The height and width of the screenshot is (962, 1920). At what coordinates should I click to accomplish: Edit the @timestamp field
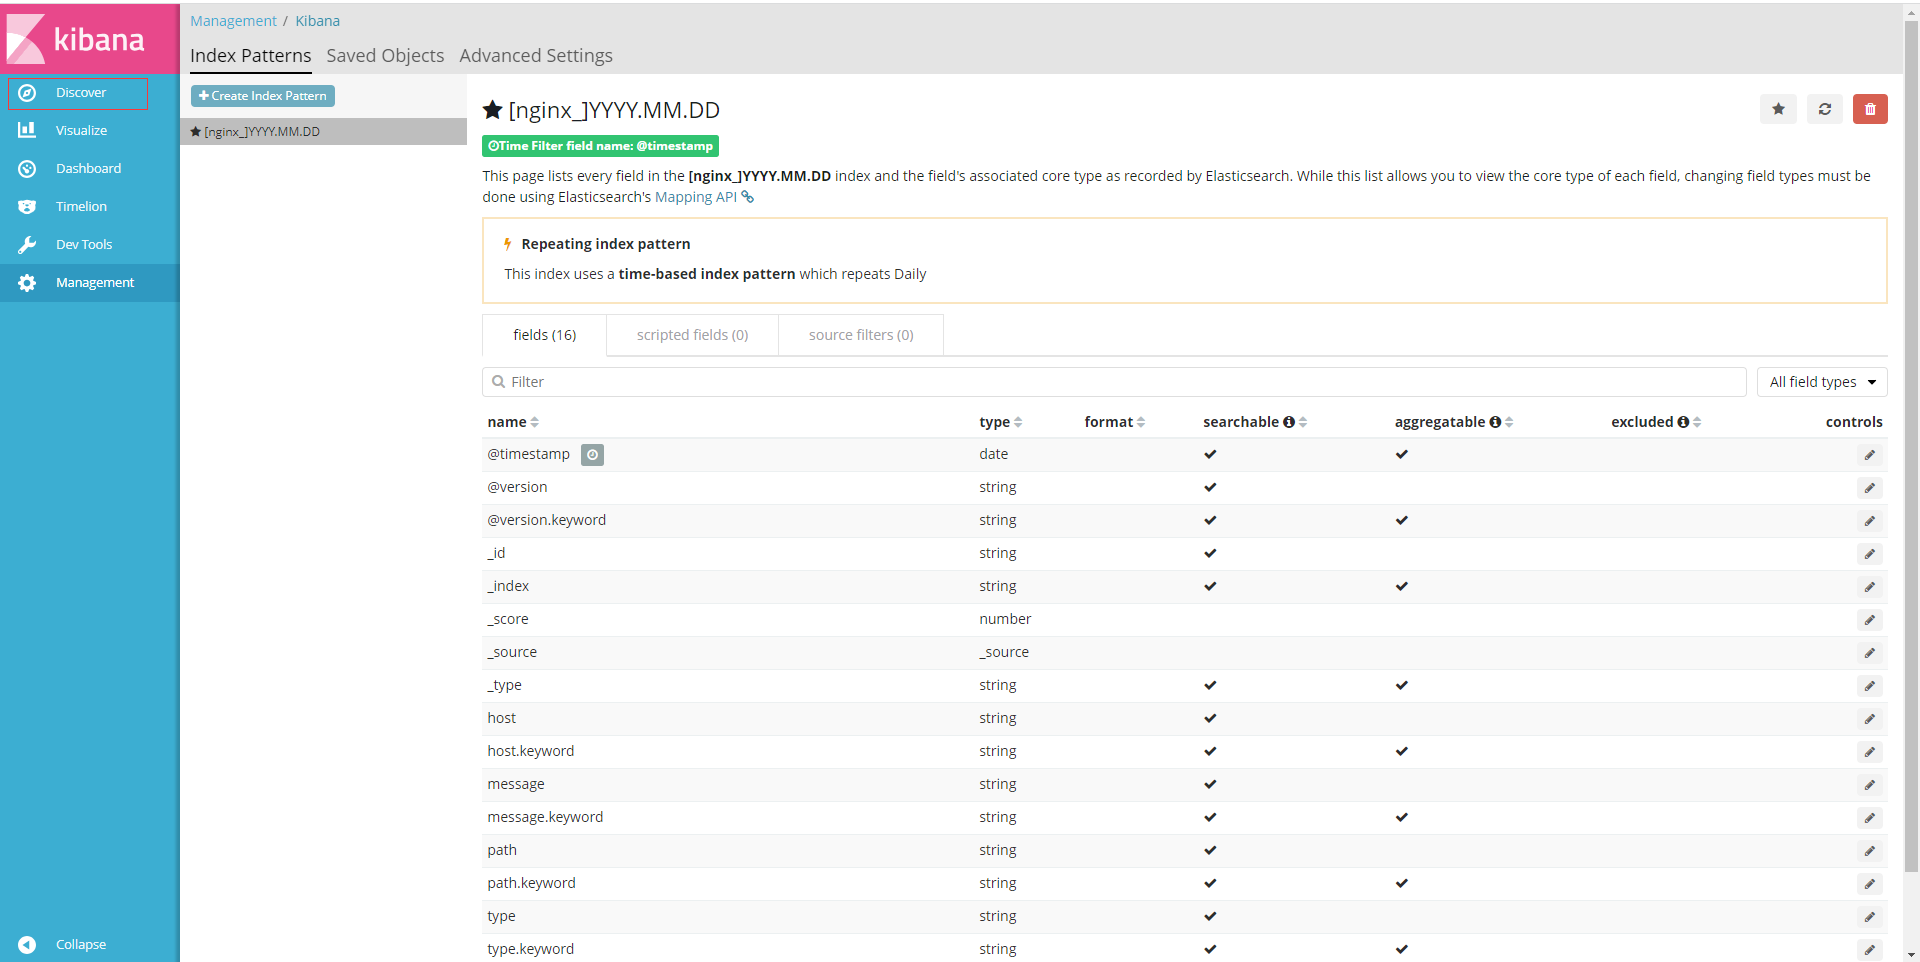point(1869,455)
